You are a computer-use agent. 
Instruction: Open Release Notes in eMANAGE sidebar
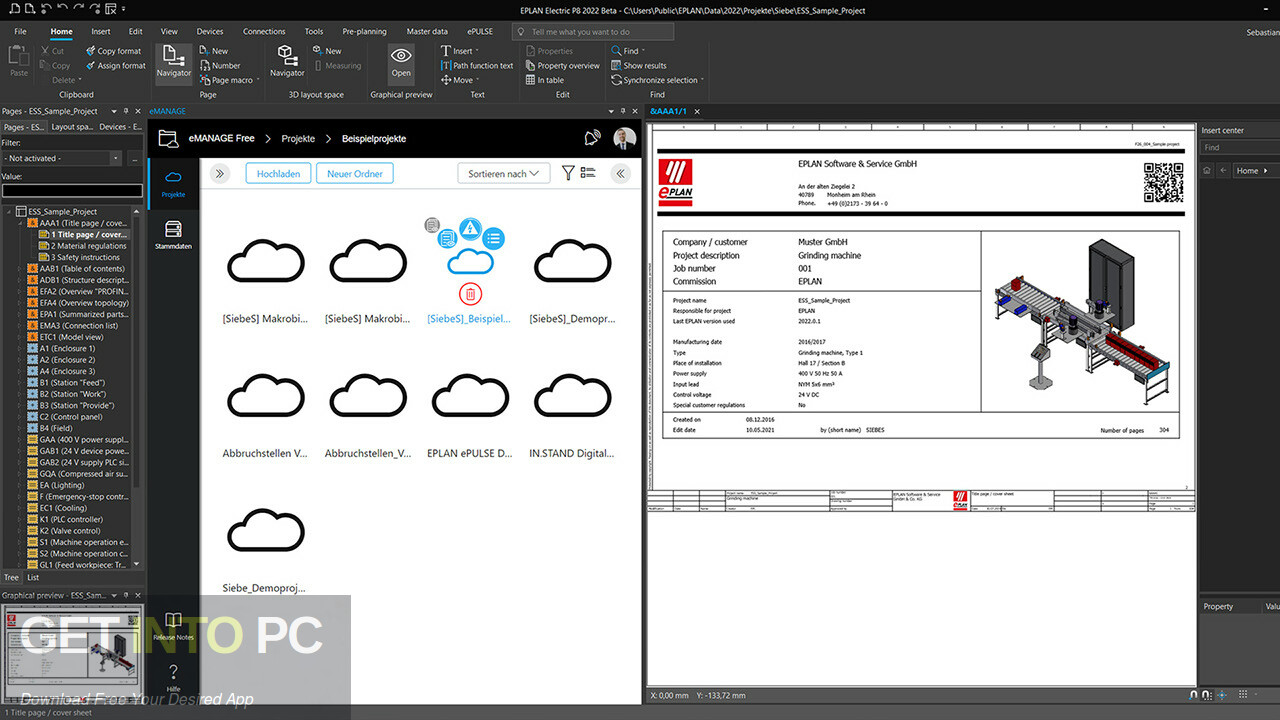pos(173,626)
